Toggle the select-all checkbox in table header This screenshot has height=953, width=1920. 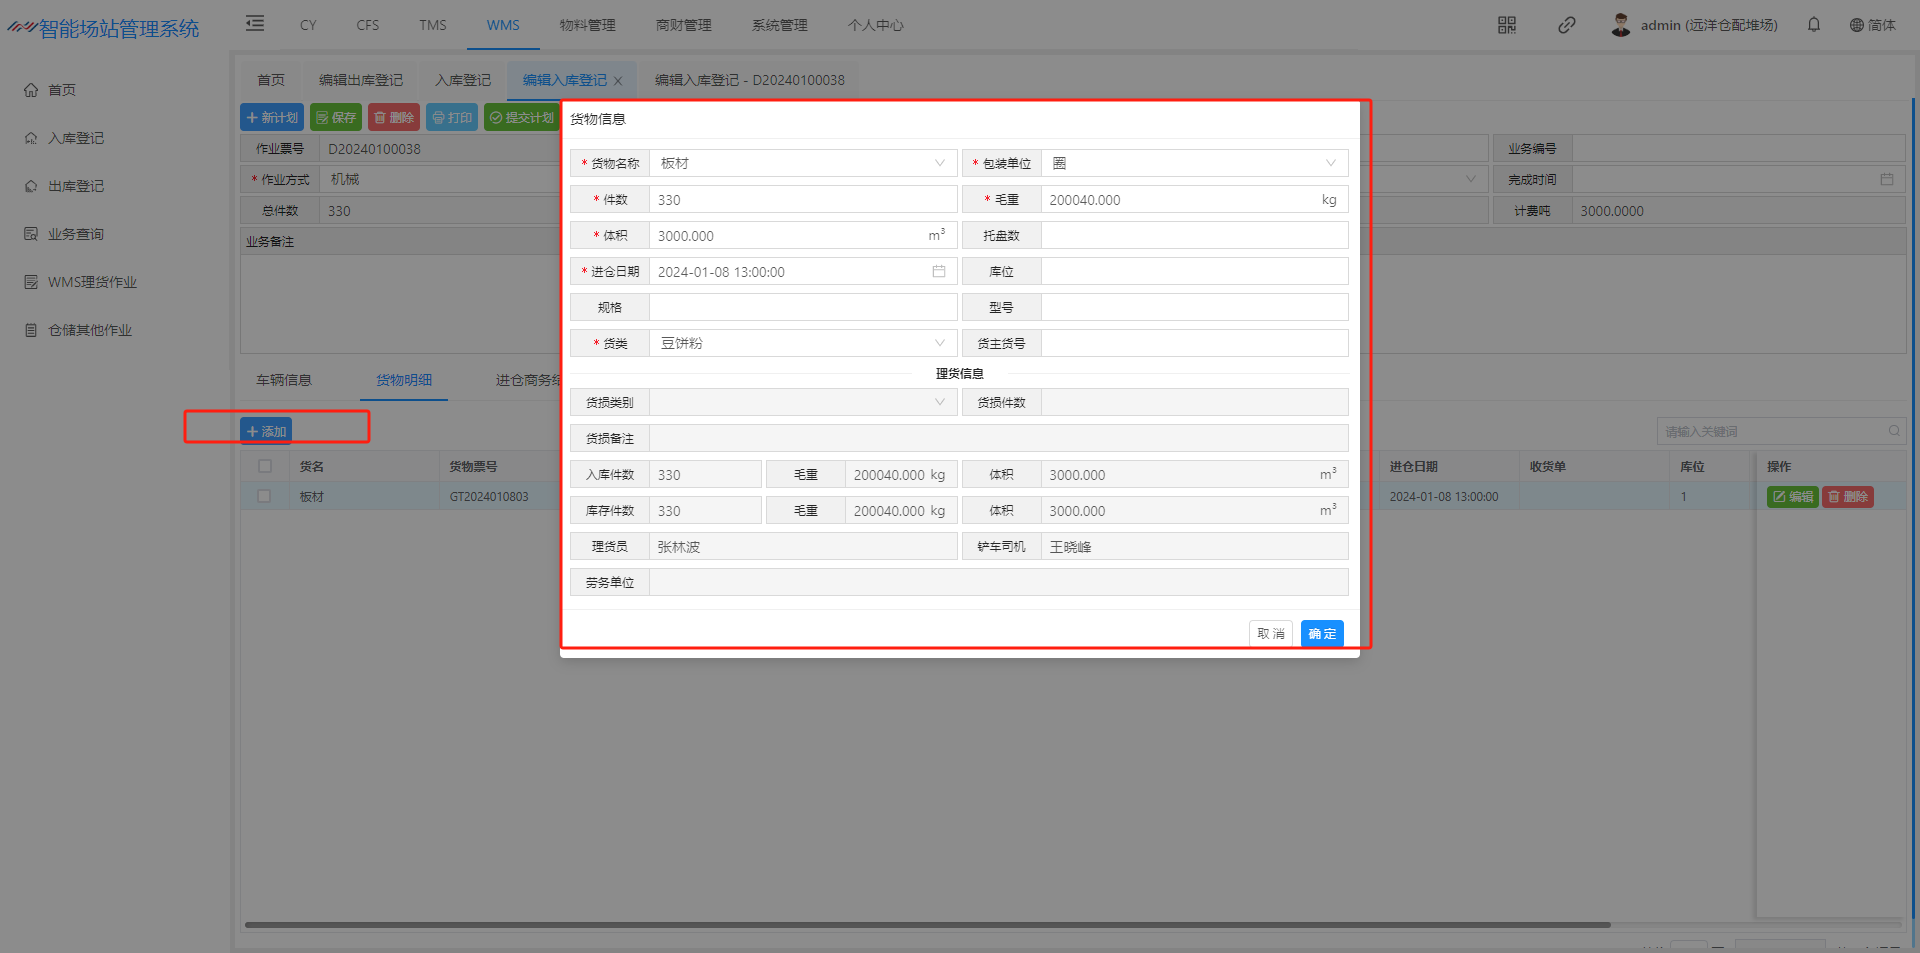tap(265, 466)
